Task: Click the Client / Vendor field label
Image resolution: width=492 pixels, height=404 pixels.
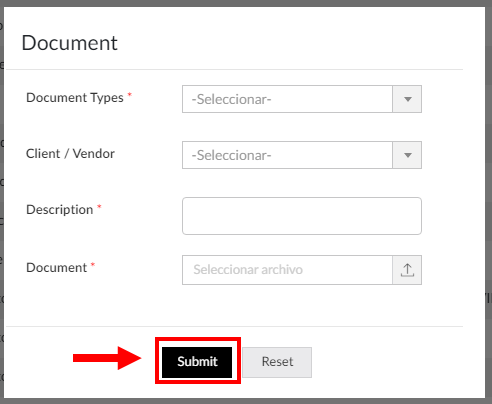Action: pos(70,154)
